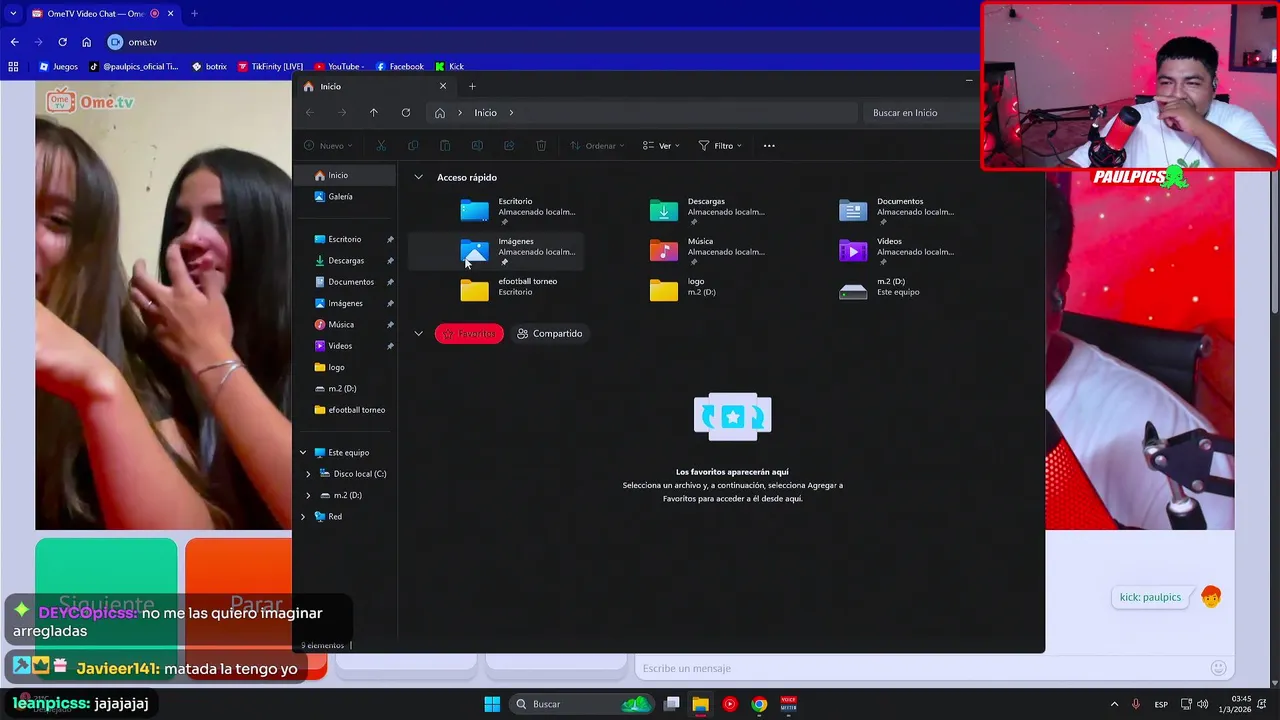Click the browser home button
This screenshot has height=720, width=1280.
click(x=87, y=42)
